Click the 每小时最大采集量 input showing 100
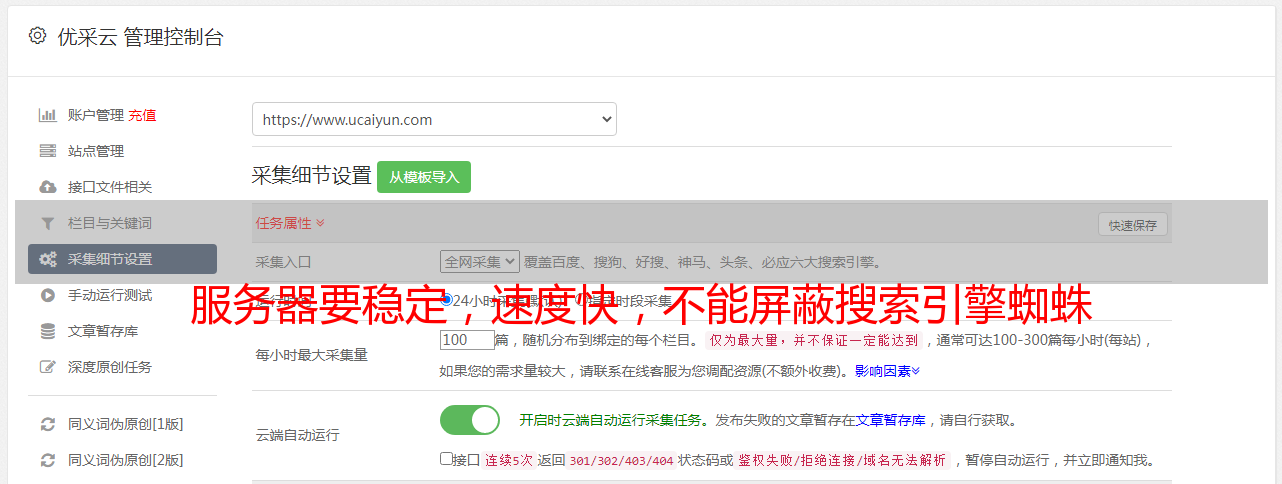 467,340
